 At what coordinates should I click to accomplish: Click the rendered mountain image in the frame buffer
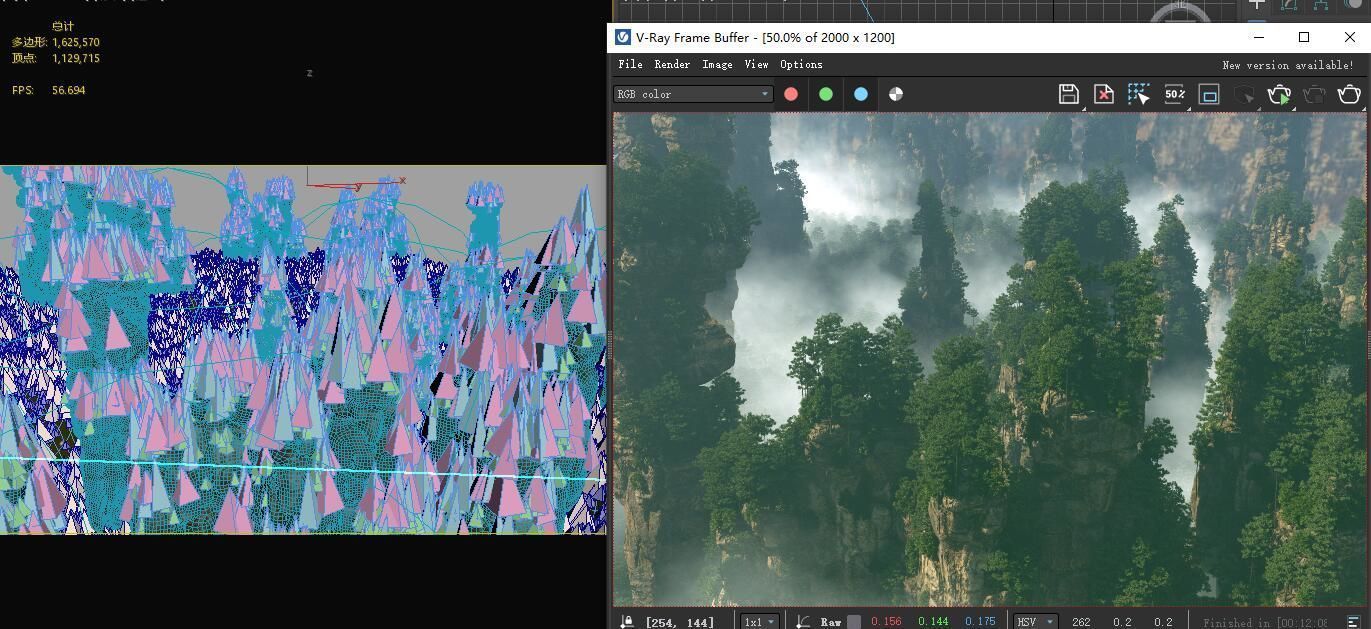989,359
